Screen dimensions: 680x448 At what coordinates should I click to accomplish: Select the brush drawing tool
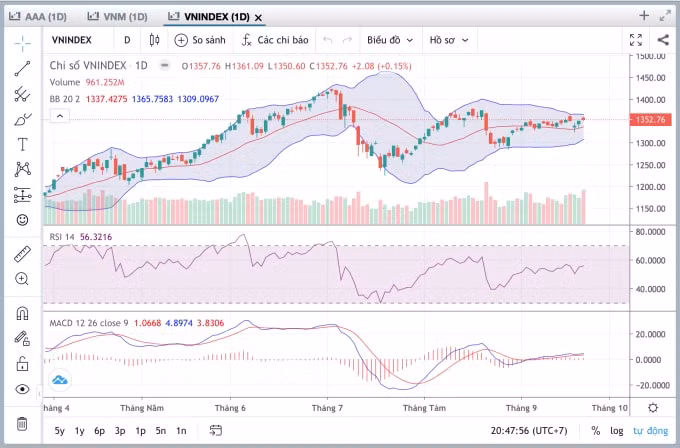[22, 119]
